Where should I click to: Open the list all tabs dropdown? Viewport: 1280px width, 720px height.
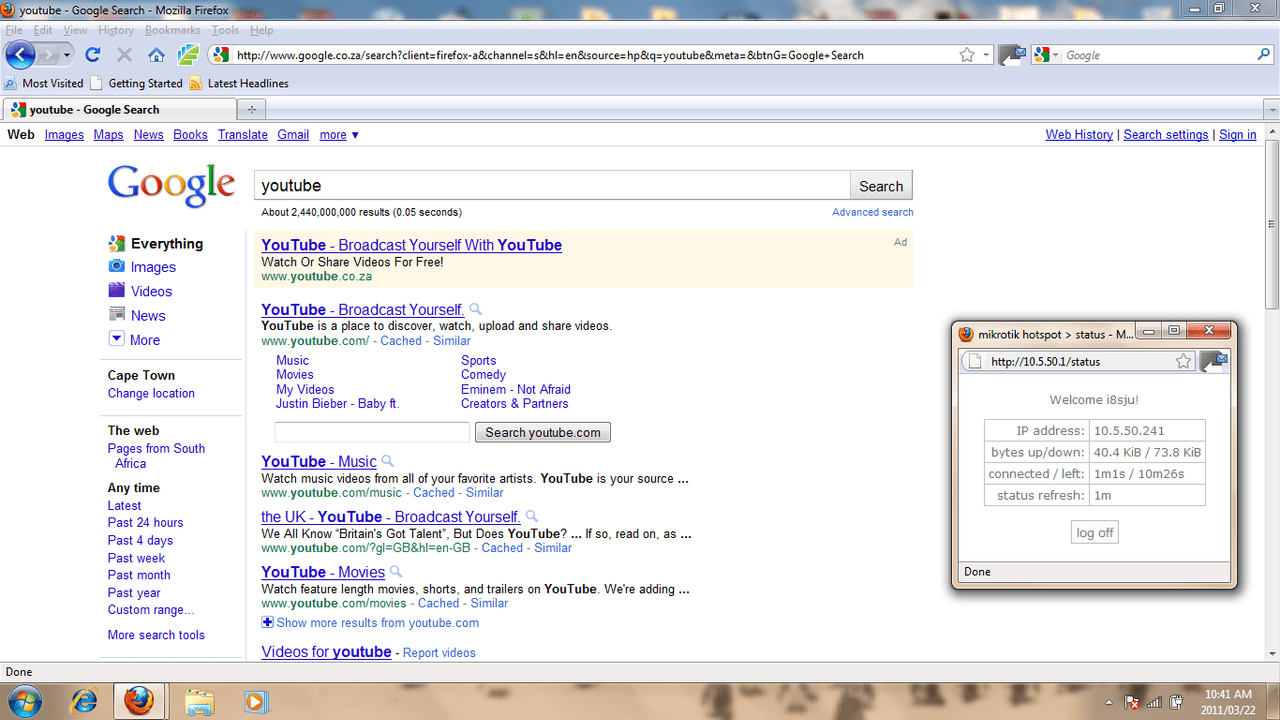(1271, 109)
